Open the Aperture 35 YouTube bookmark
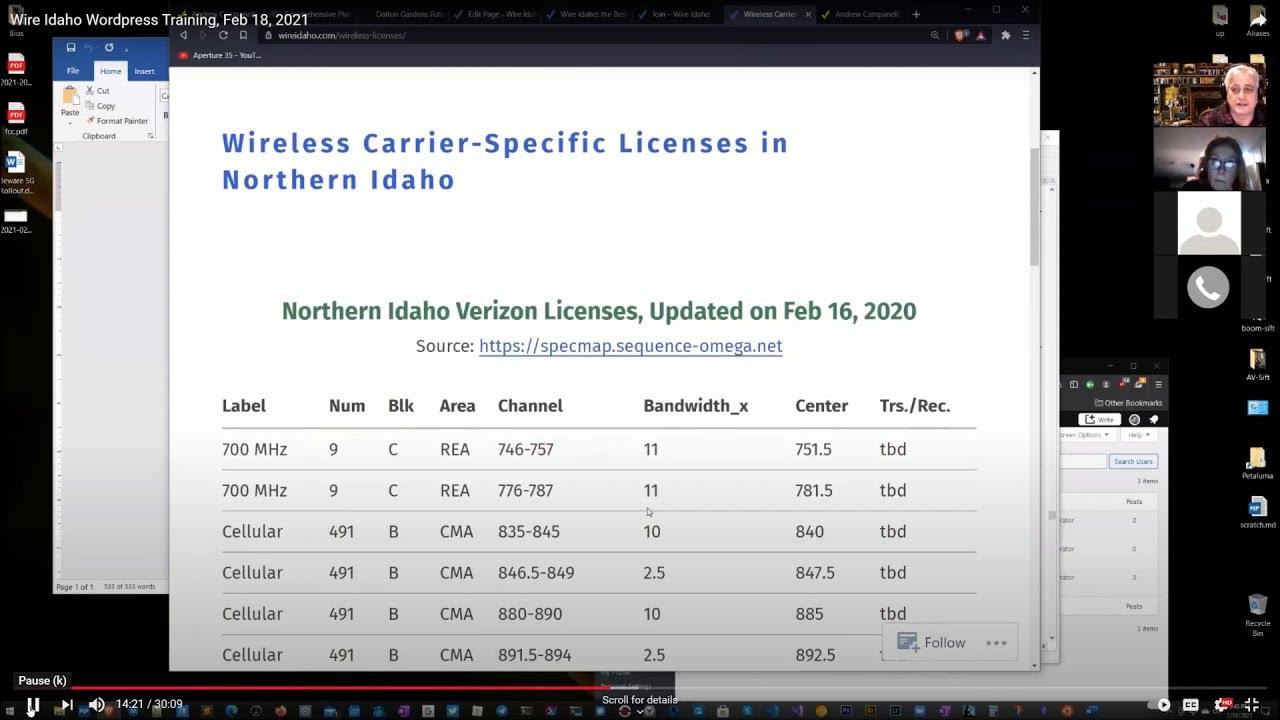The image size is (1280, 720). pyautogui.click(x=220, y=55)
